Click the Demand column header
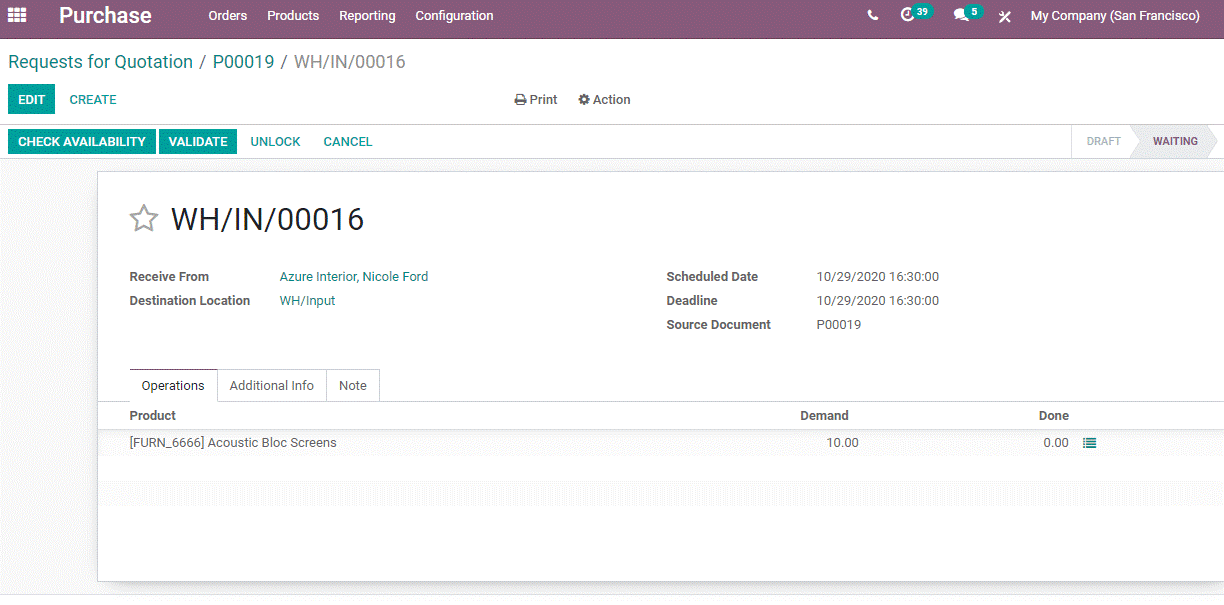This screenshot has width=1224, height=605. (824, 416)
